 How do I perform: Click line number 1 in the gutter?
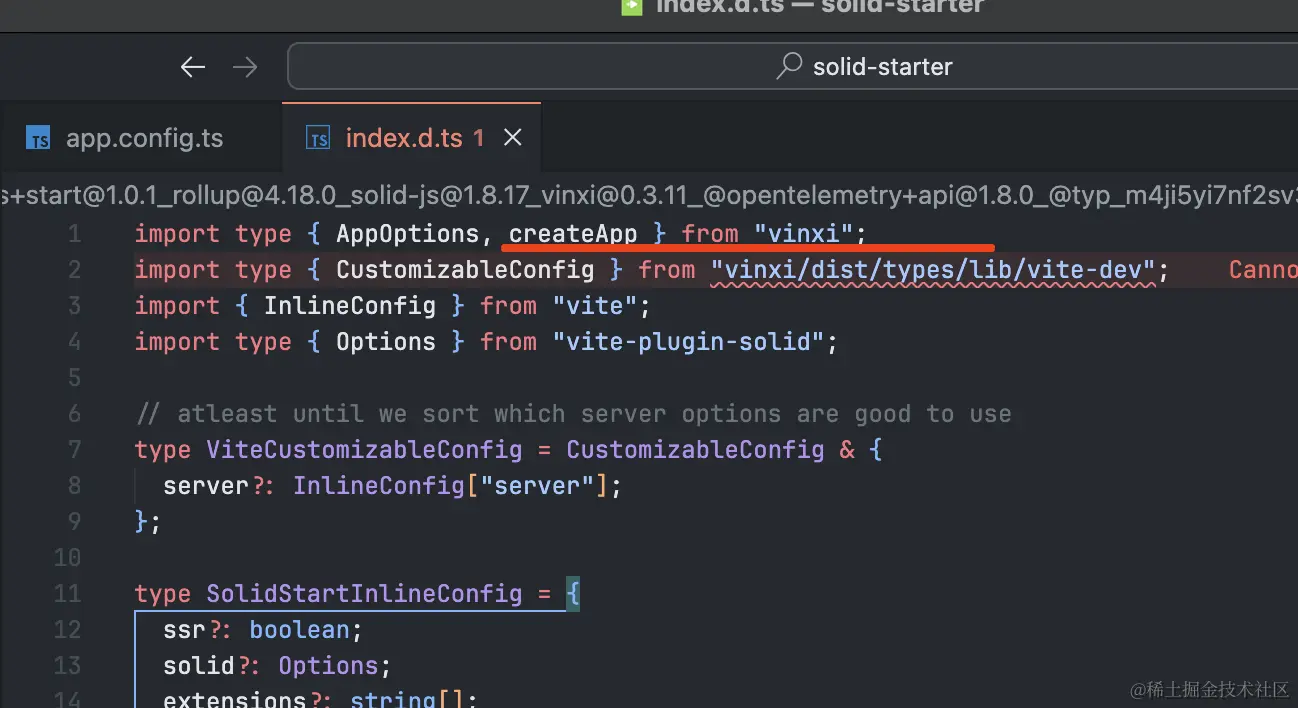[74, 234]
